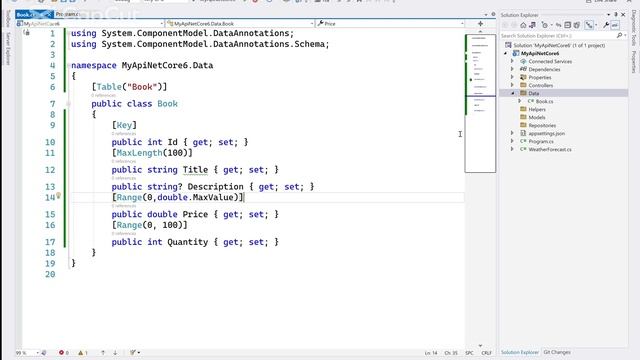
Task: Open Git Changes bottom tab
Action: click(x=557, y=352)
